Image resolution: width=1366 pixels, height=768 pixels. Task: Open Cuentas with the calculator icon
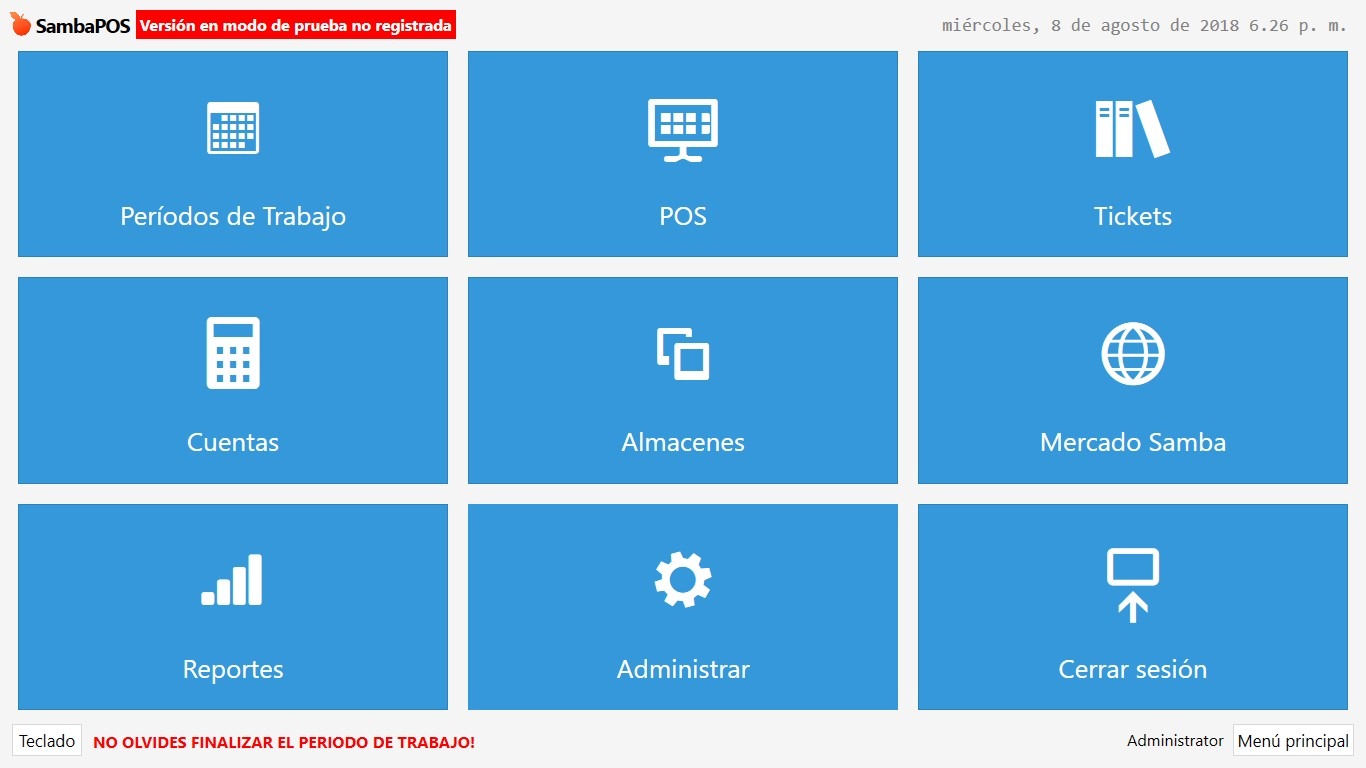(233, 353)
